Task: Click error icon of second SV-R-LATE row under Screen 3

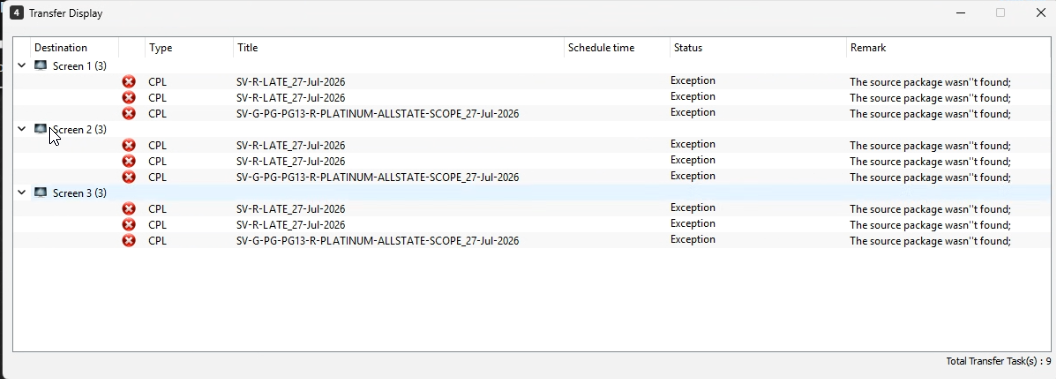Action: [129, 225]
